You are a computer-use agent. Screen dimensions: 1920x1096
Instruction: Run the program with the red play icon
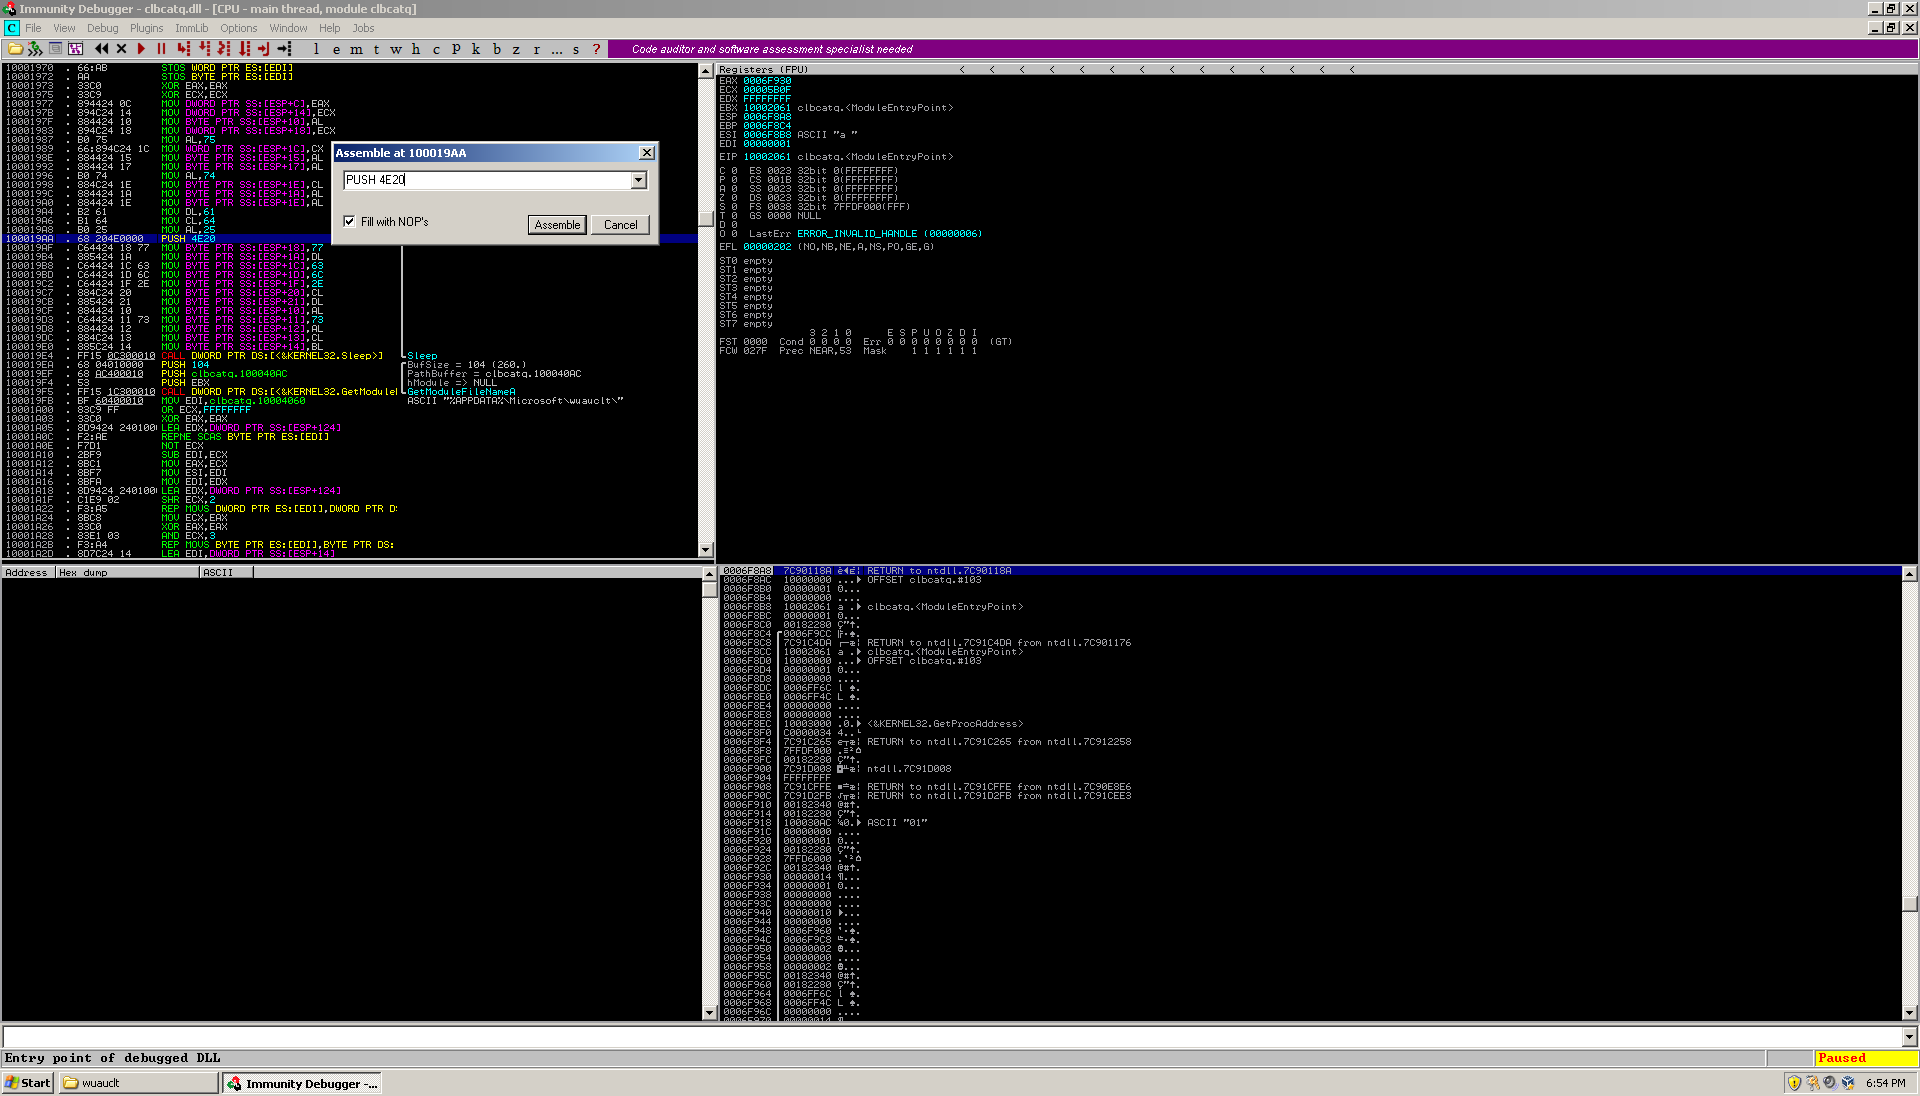coord(141,49)
